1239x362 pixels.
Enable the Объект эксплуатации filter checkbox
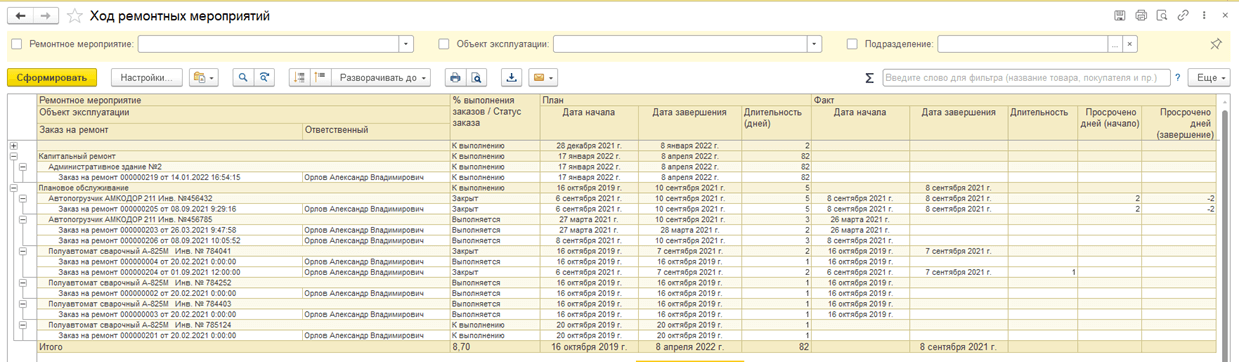tap(444, 44)
